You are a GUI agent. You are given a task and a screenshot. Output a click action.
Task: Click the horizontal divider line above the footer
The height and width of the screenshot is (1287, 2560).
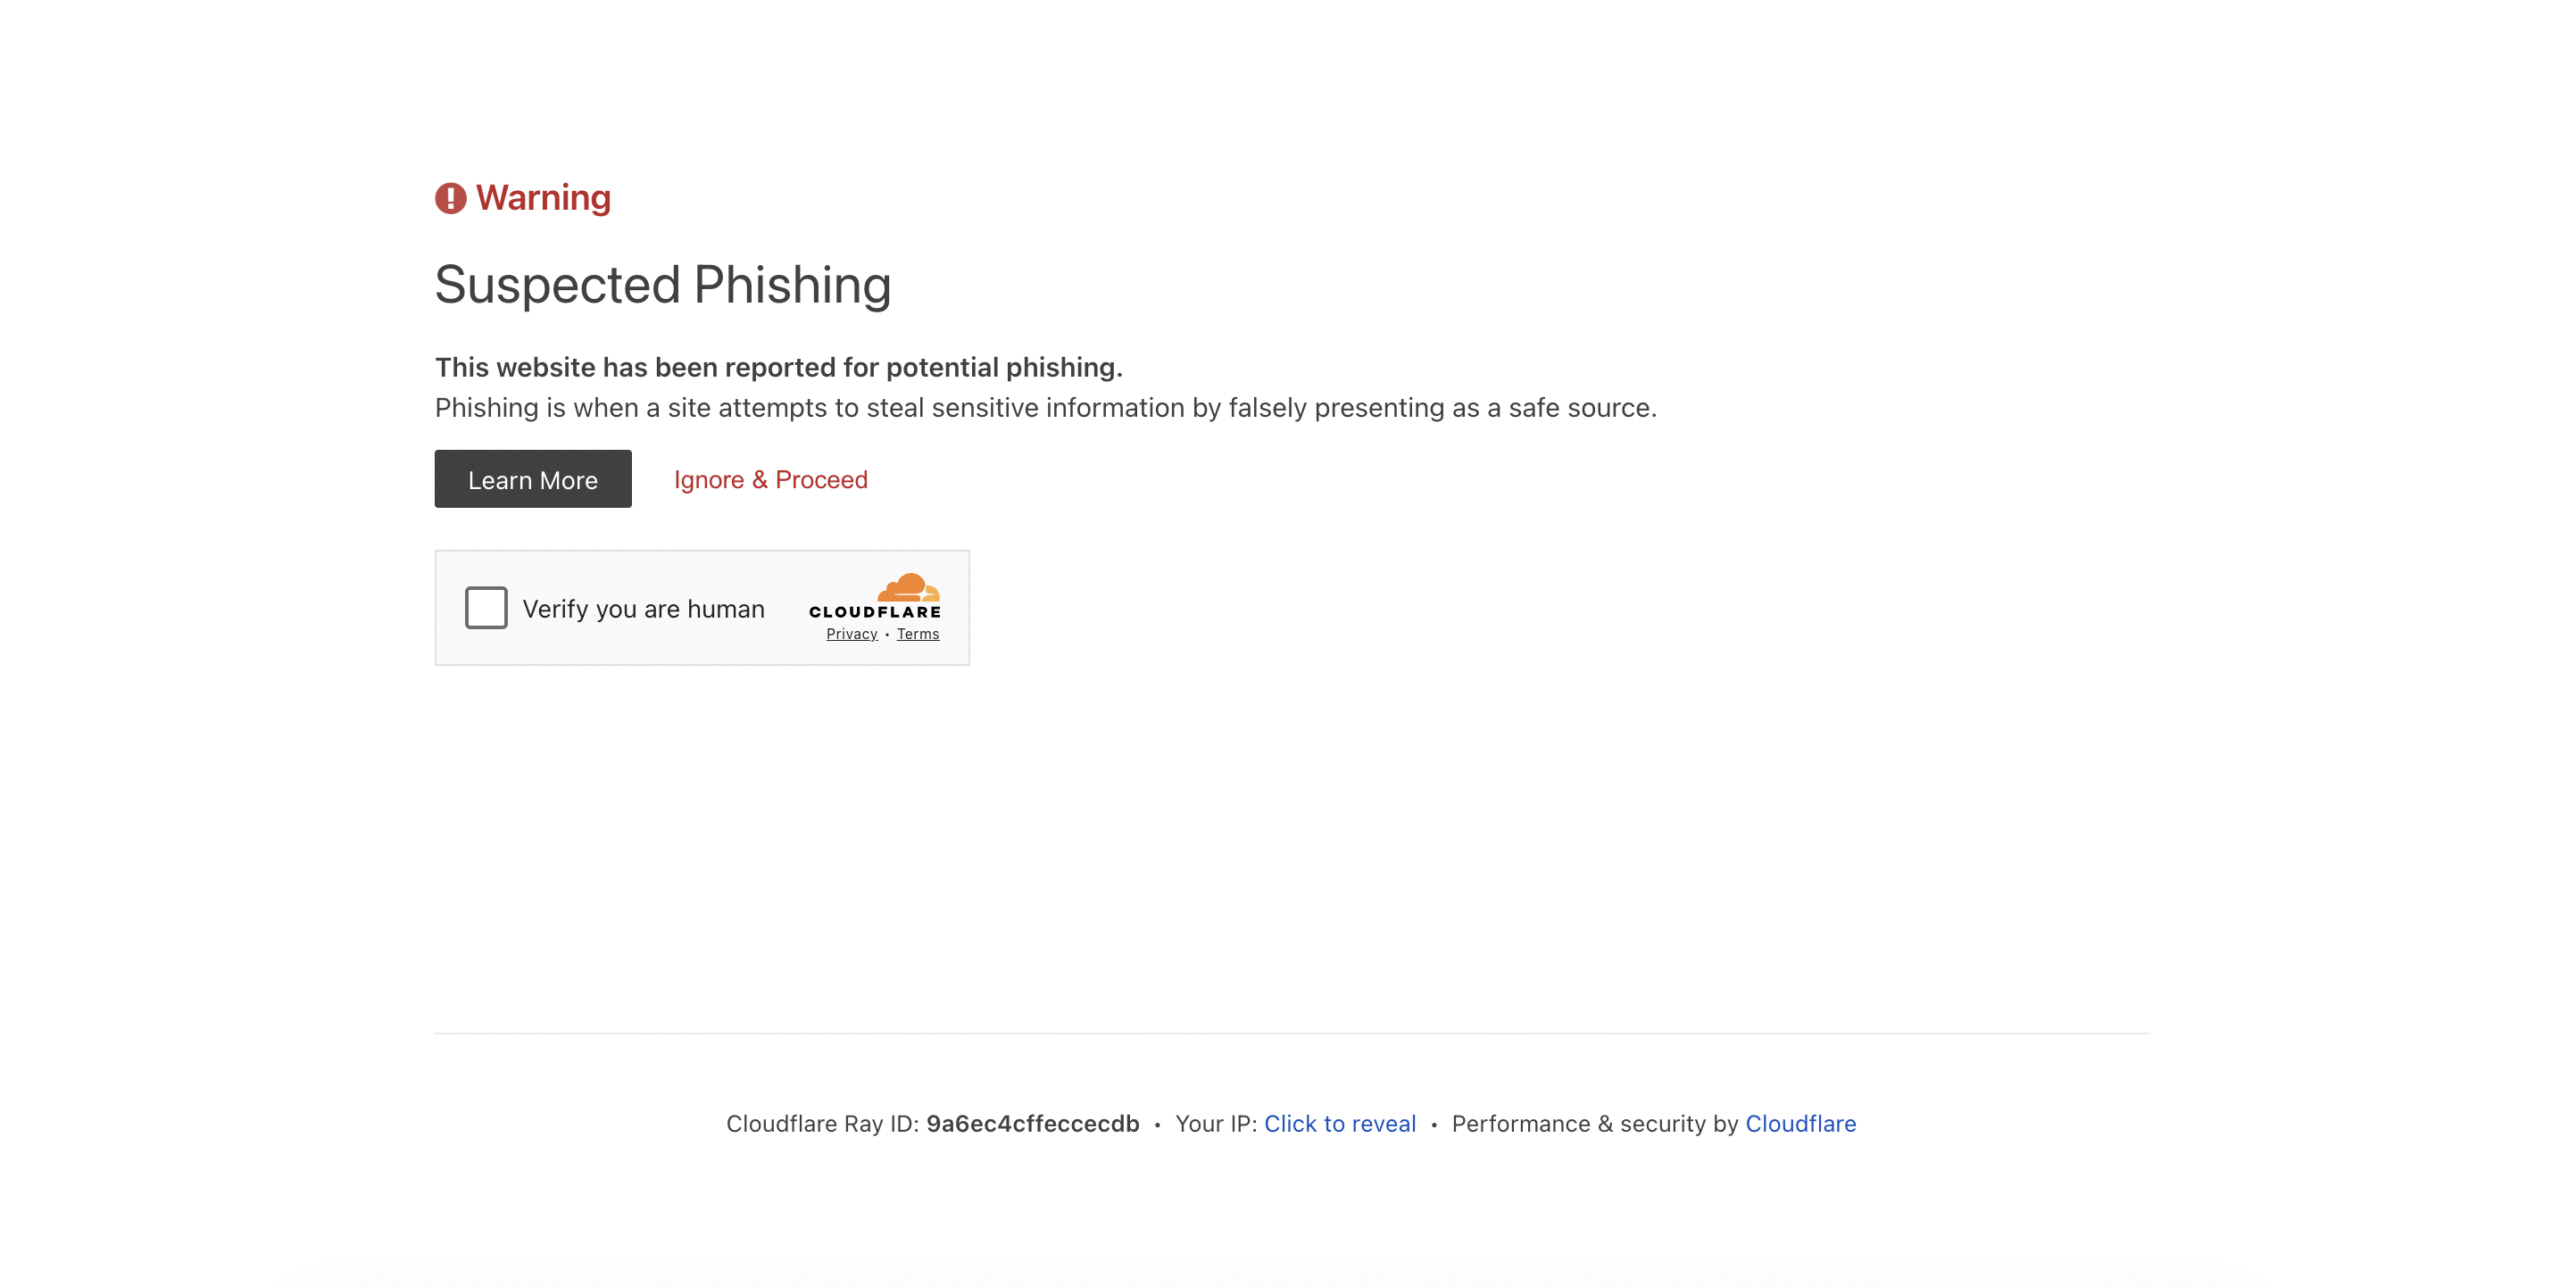1290,1033
